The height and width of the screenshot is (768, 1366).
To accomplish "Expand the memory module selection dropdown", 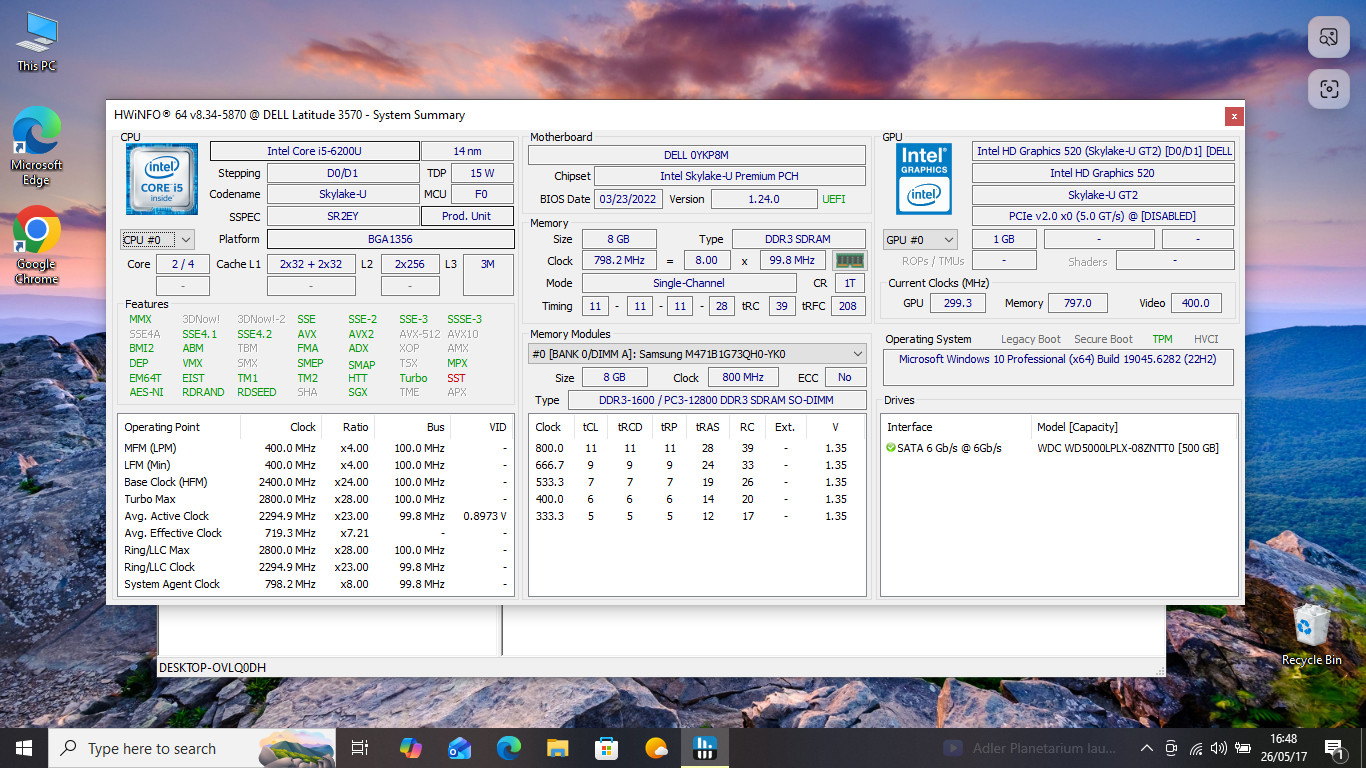I will 697,353.
